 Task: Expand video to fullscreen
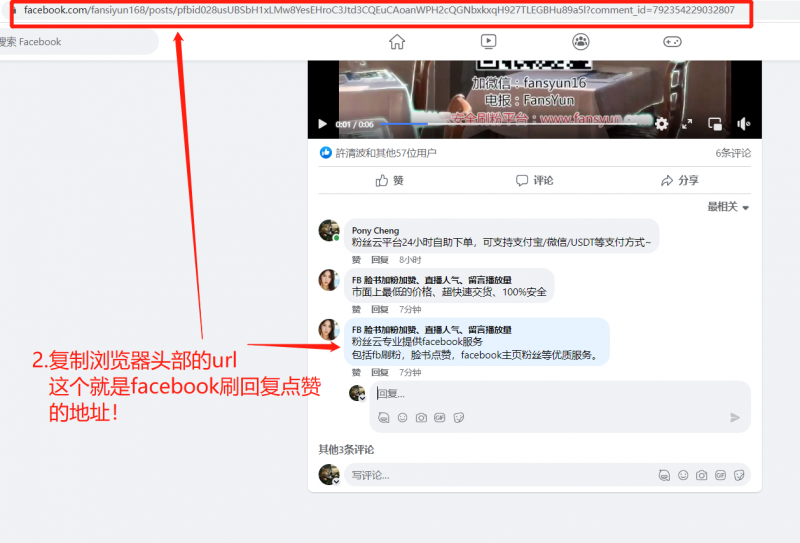pos(687,124)
